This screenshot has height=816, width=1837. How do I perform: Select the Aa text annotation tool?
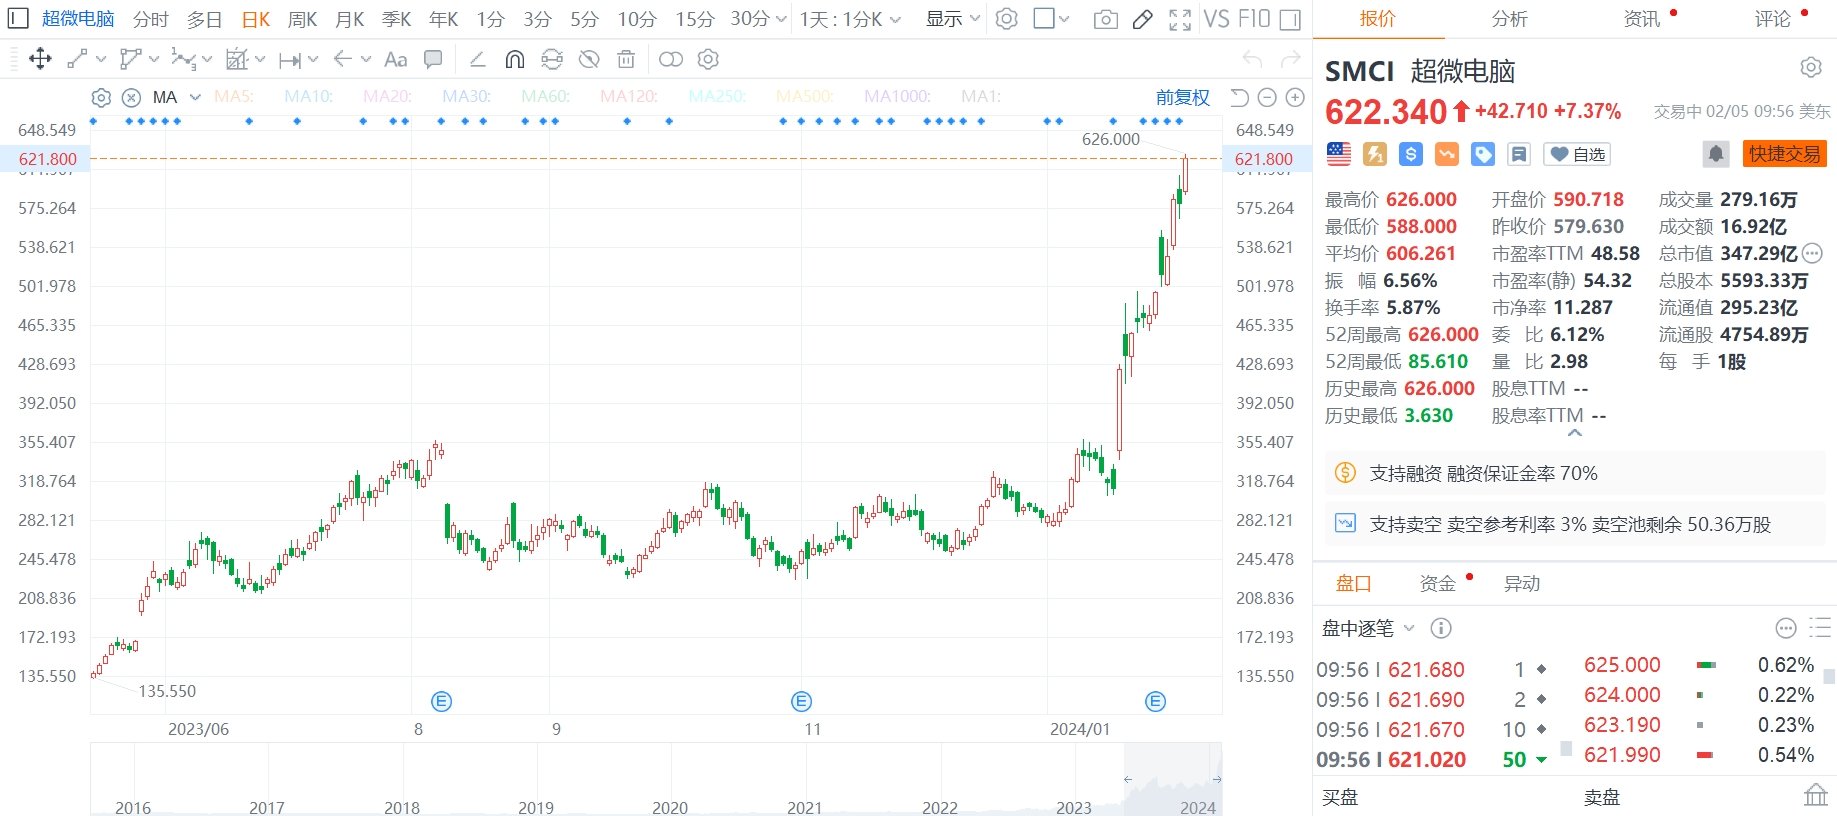click(395, 59)
